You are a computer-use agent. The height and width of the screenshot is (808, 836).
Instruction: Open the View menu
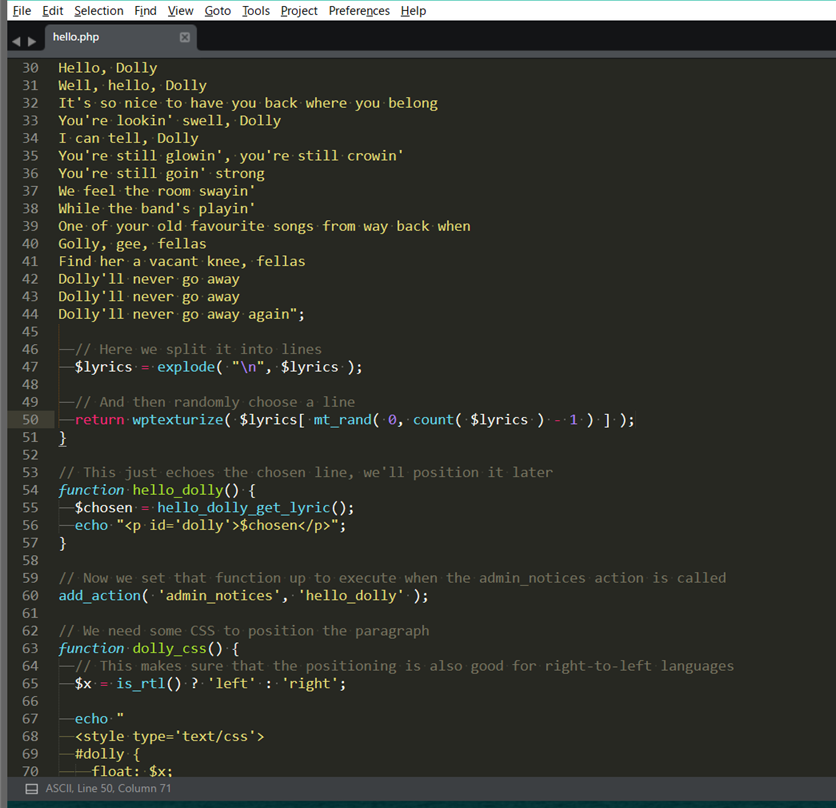(x=180, y=11)
